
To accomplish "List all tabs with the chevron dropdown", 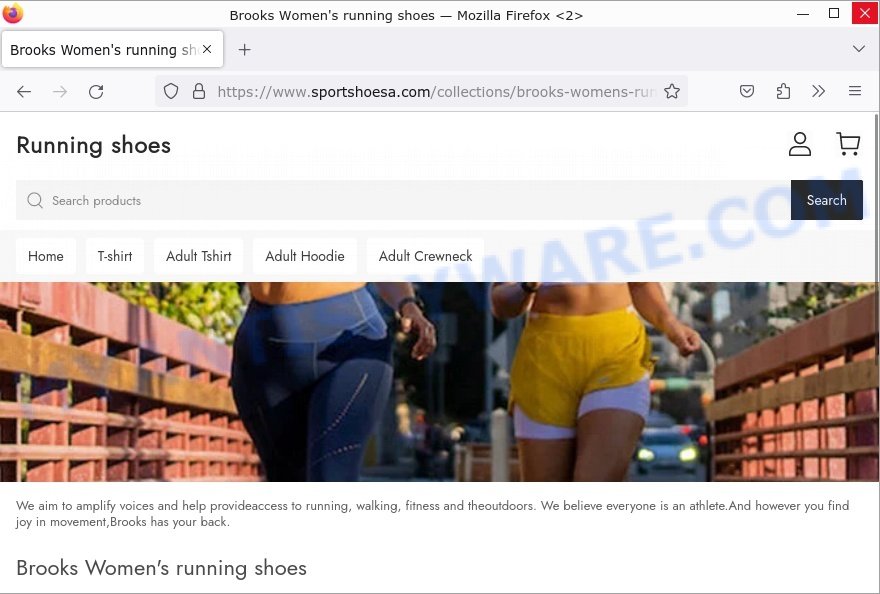I will click(859, 49).
